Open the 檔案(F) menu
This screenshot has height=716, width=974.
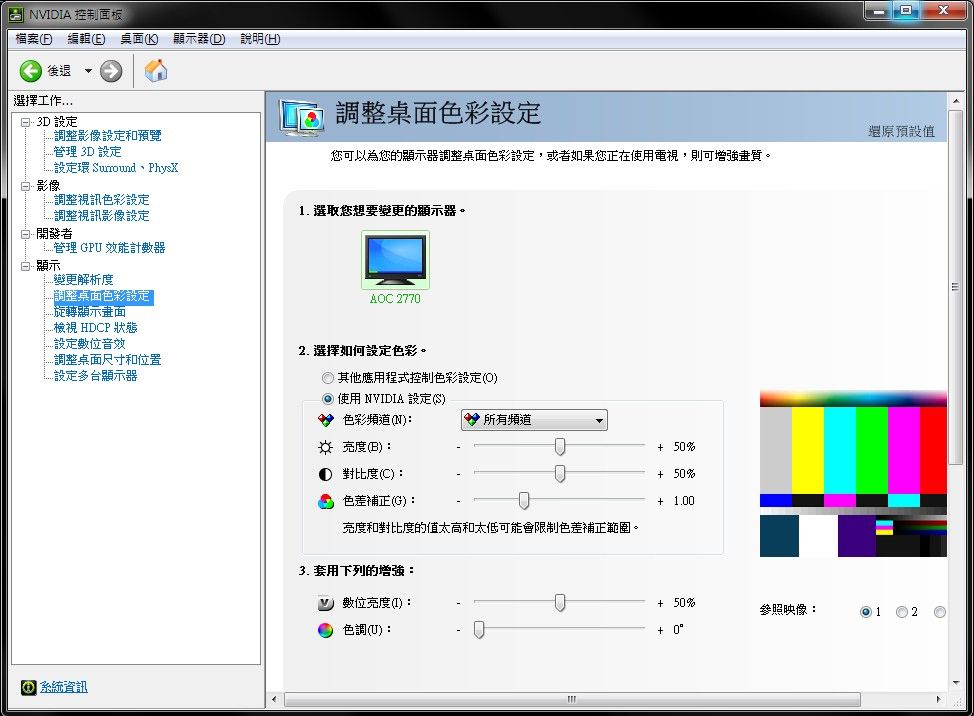click(33, 39)
